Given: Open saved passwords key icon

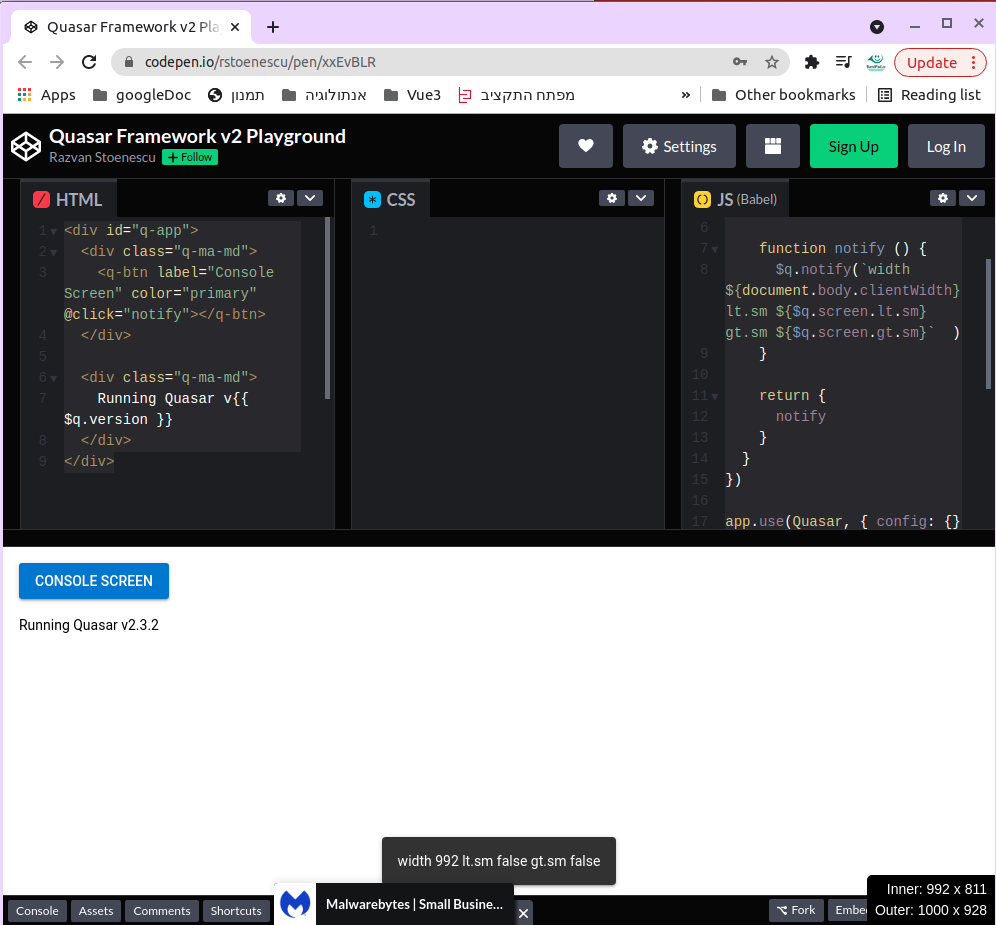Looking at the screenshot, I should 739,62.
